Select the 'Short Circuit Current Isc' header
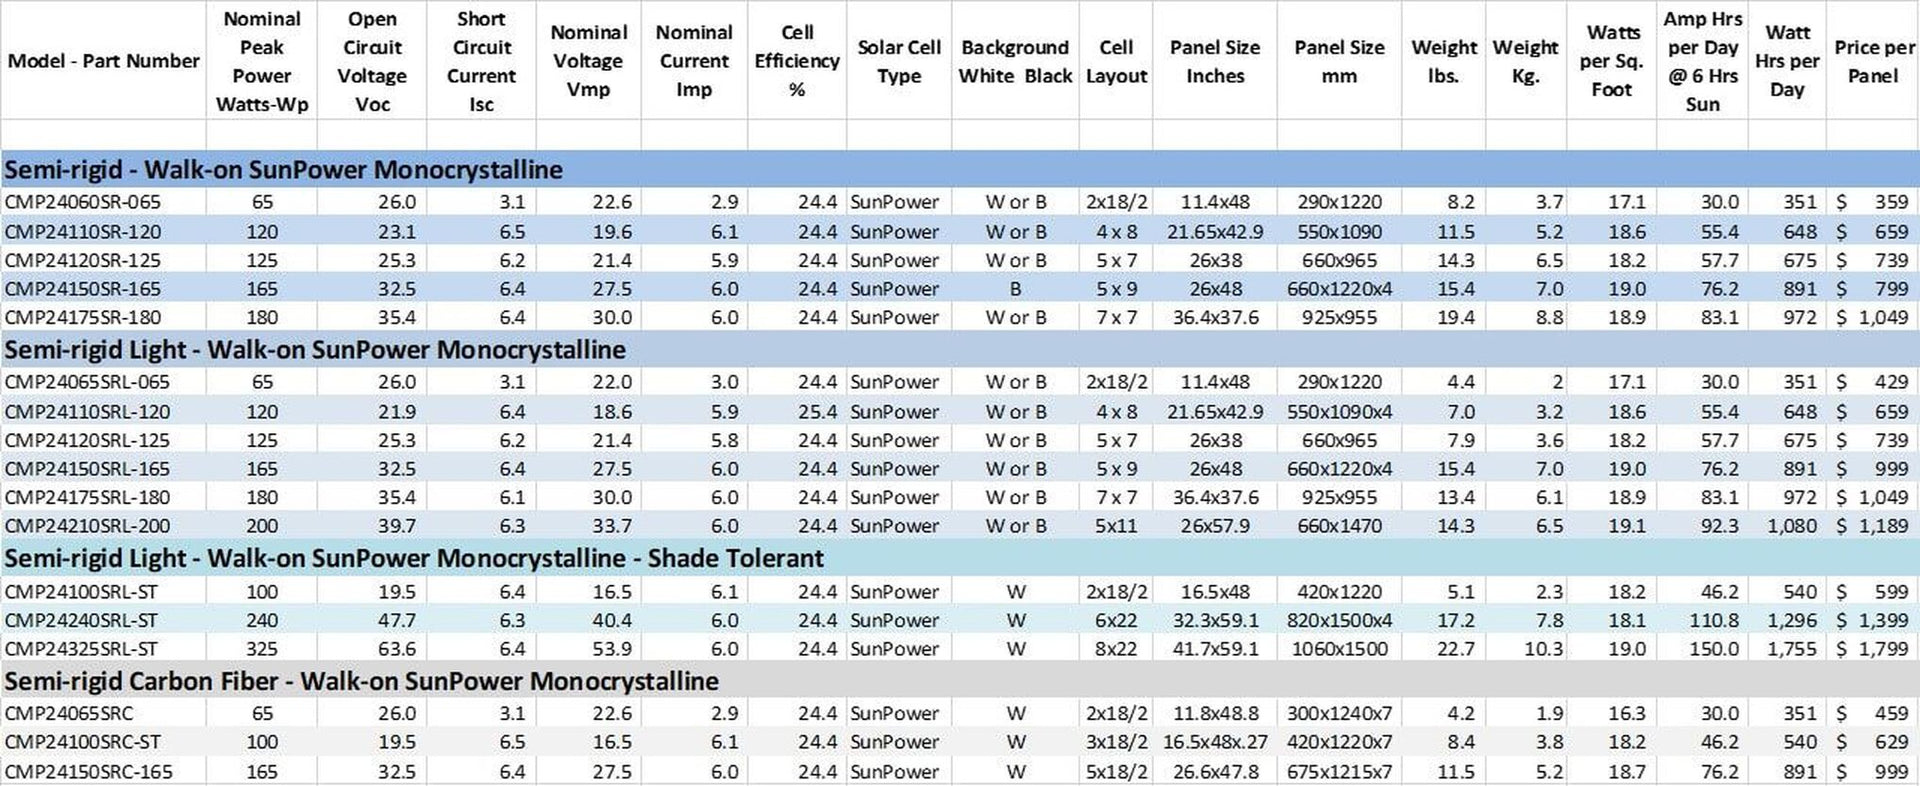Viewport: 1920px width, 786px height. pos(481,61)
